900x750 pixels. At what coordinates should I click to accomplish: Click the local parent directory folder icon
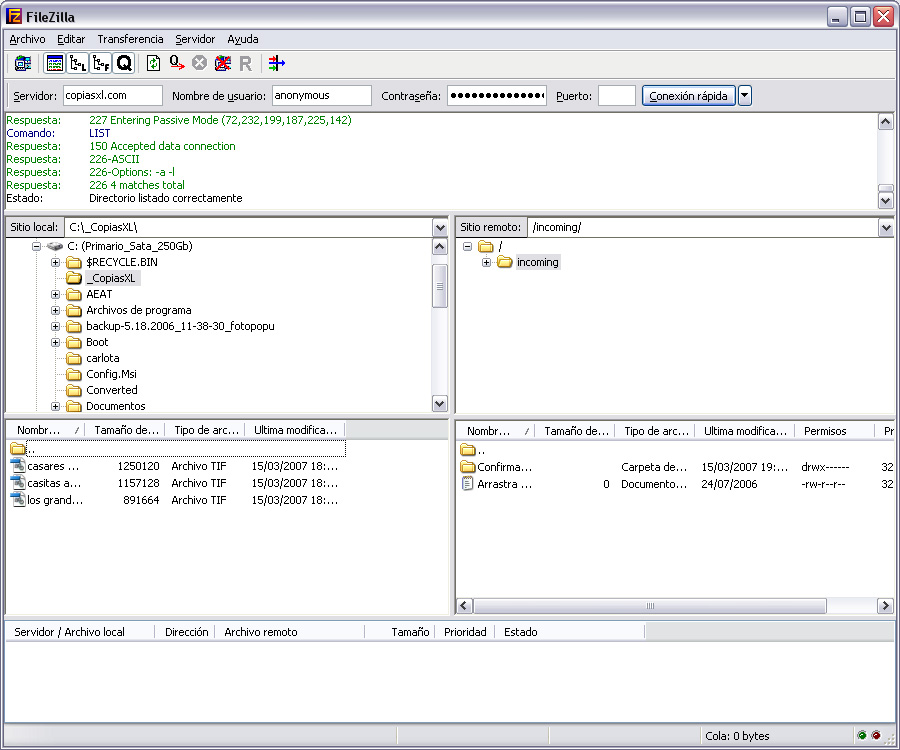coord(18,449)
